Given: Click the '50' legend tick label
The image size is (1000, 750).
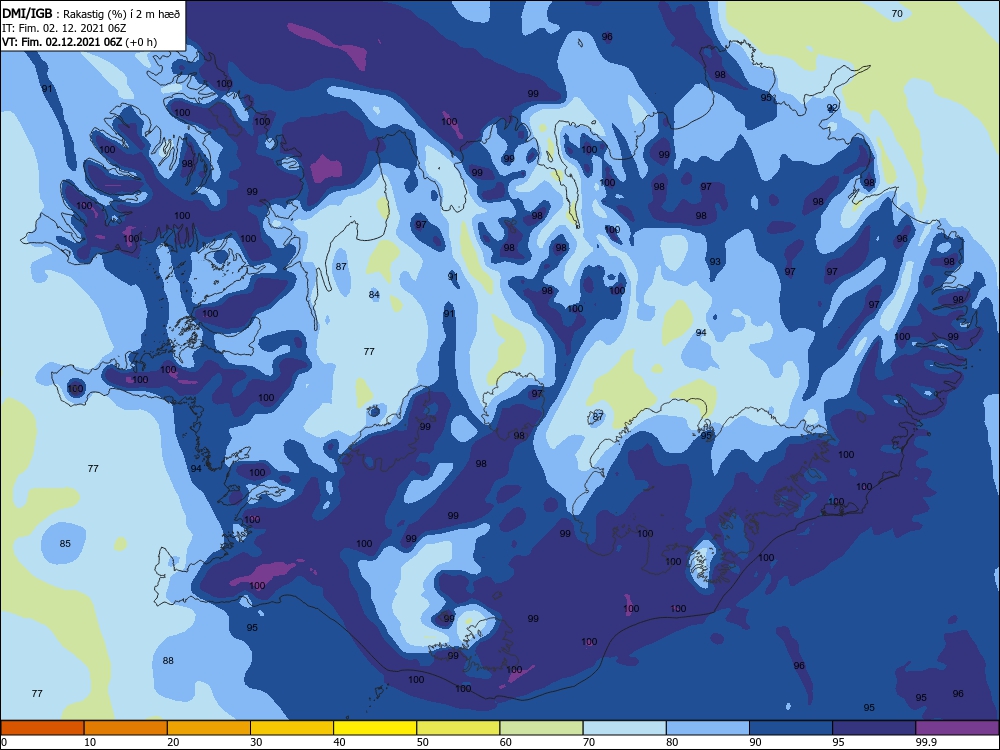Looking at the screenshot, I should pos(422,742).
